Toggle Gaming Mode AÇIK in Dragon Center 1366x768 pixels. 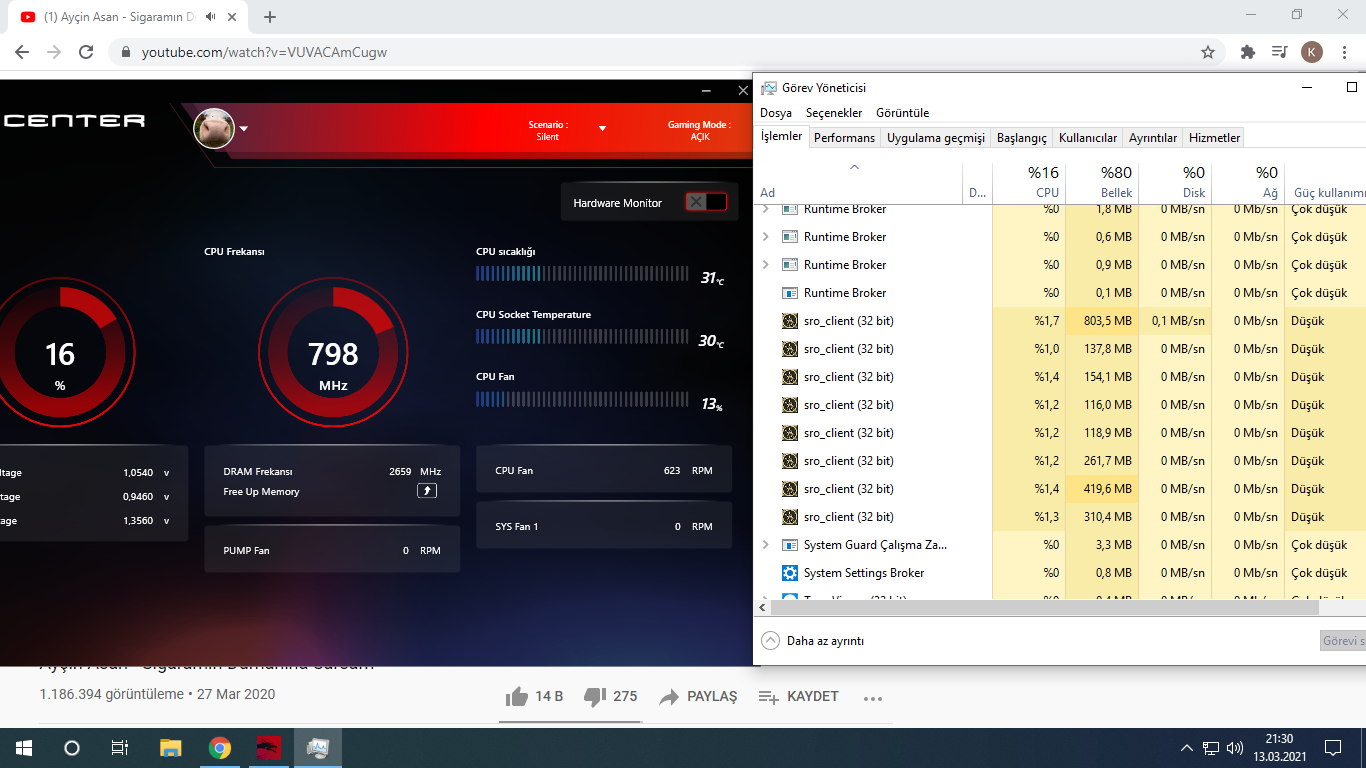699,131
